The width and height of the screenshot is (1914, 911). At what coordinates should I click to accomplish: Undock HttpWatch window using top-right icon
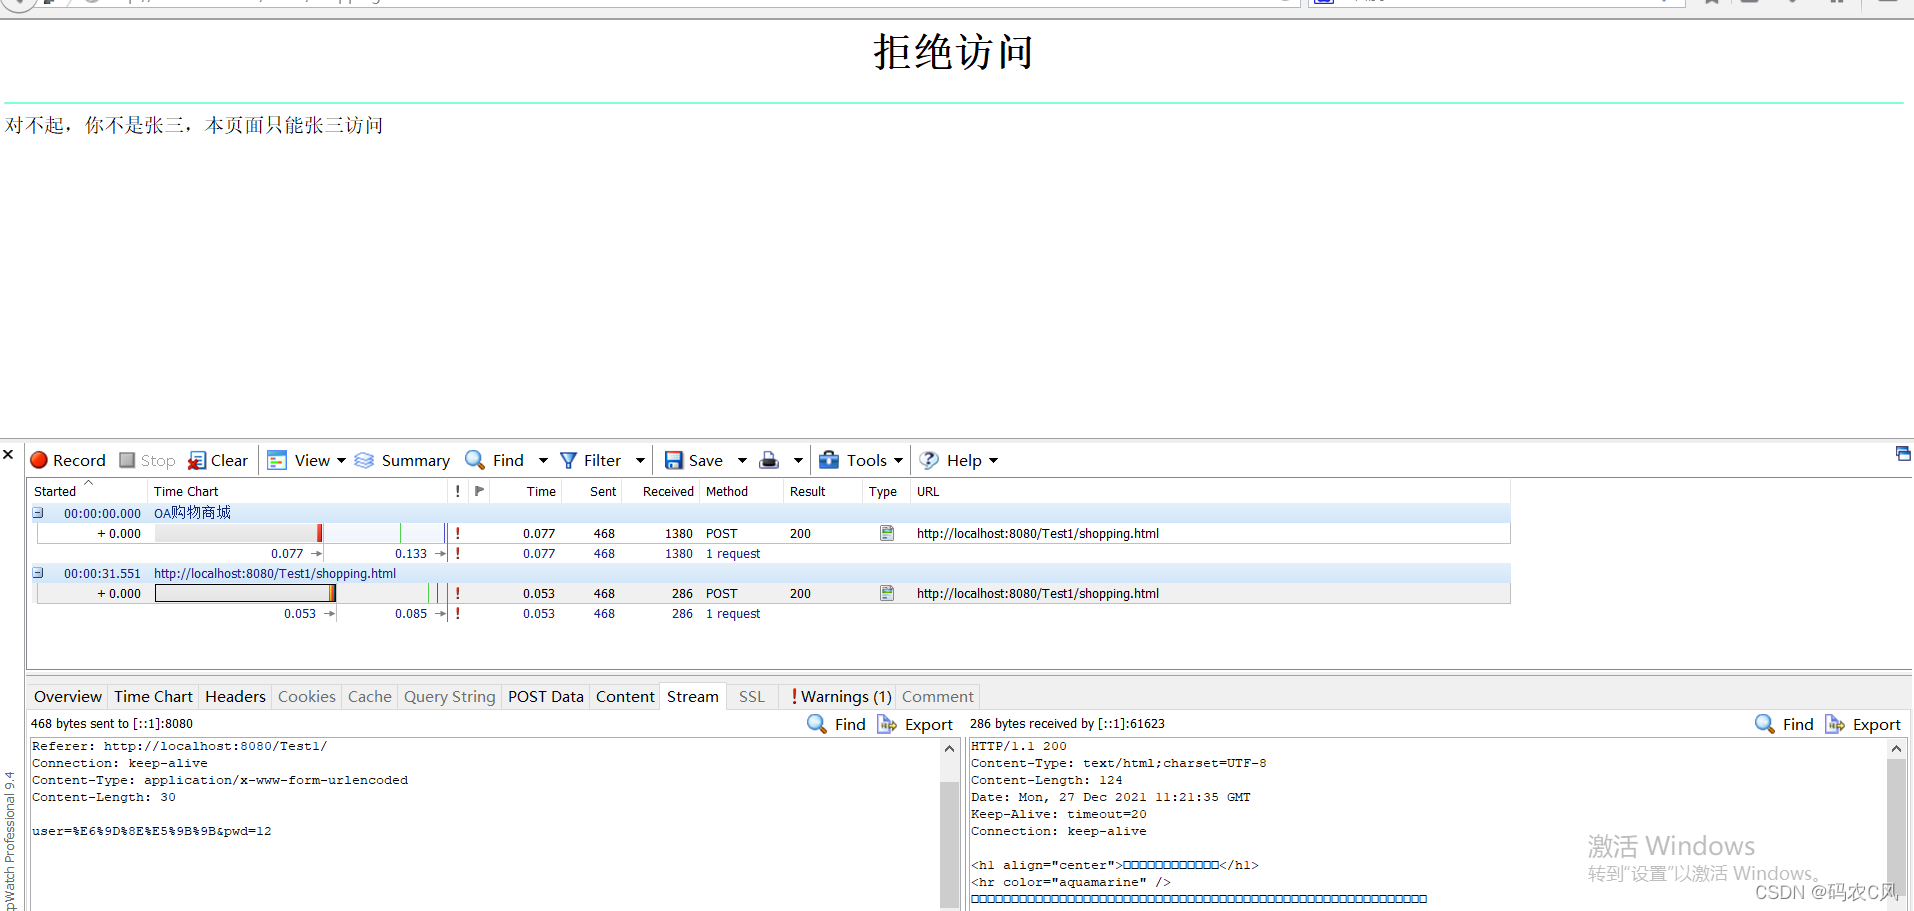click(1903, 454)
